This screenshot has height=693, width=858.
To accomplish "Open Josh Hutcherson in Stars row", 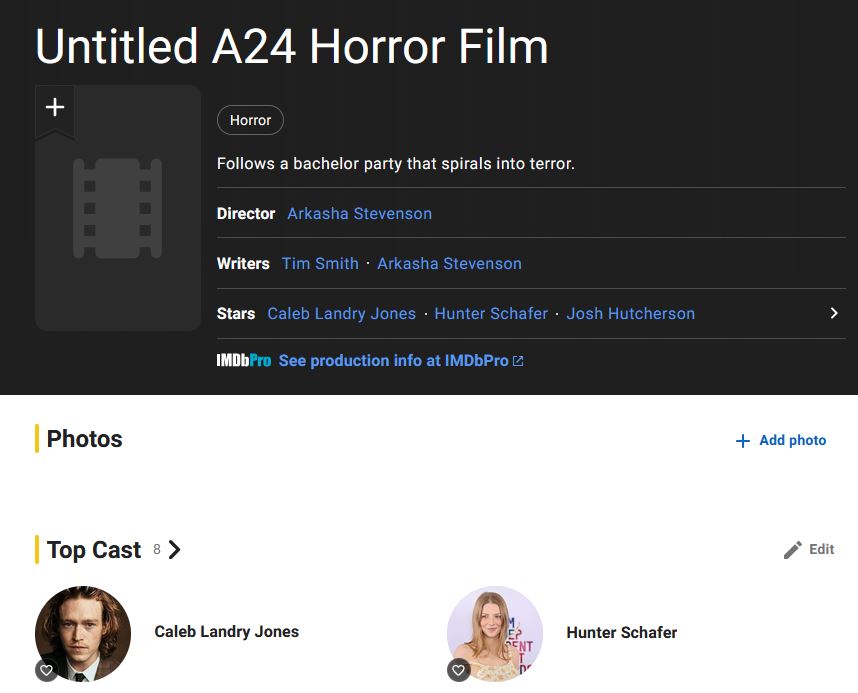I will [x=630, y=314].
